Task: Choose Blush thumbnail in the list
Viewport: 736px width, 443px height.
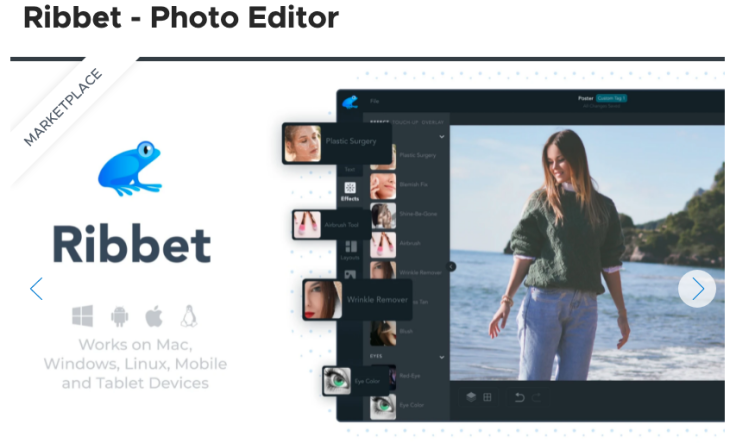Action: pos(383,333)
